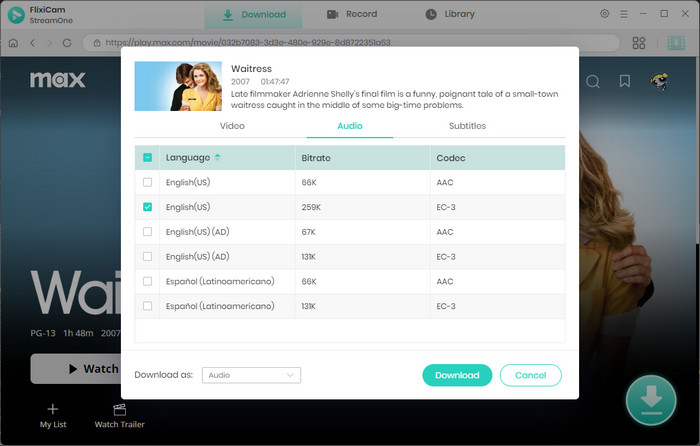This screenshot has height=446, width=700.
Task: Open the Max profile avatar
Action: pyautogui.click(x=659, y=81)
